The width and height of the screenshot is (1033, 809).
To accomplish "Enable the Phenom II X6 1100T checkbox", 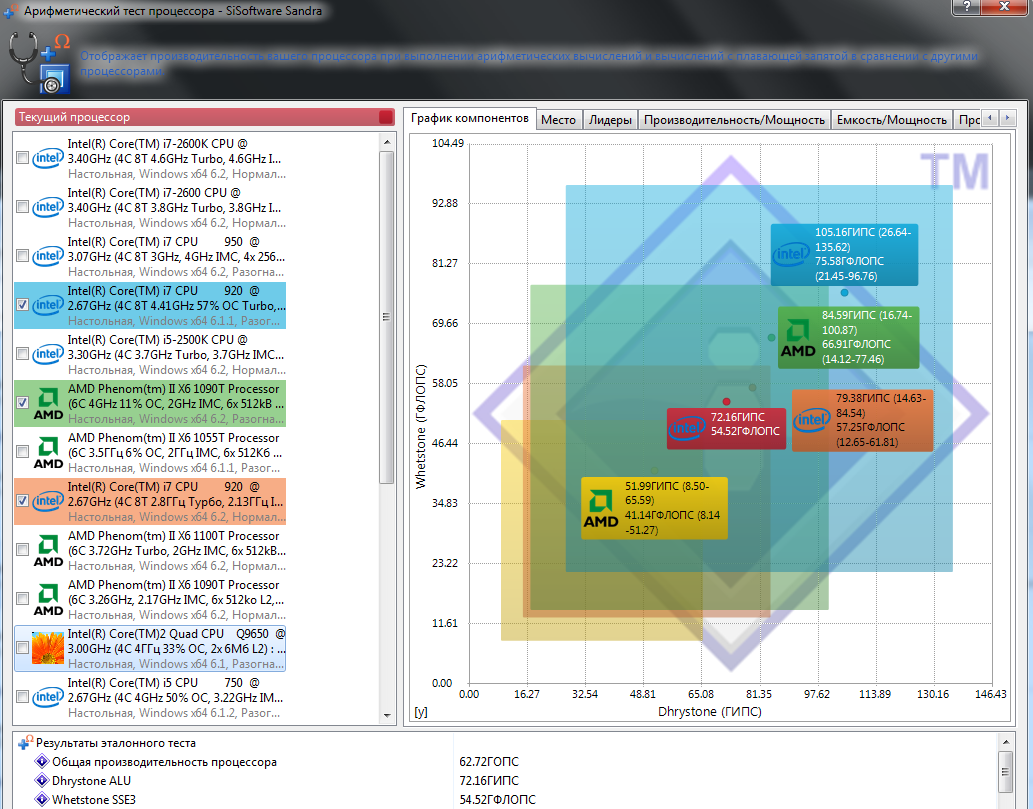I will pos(22,550).
